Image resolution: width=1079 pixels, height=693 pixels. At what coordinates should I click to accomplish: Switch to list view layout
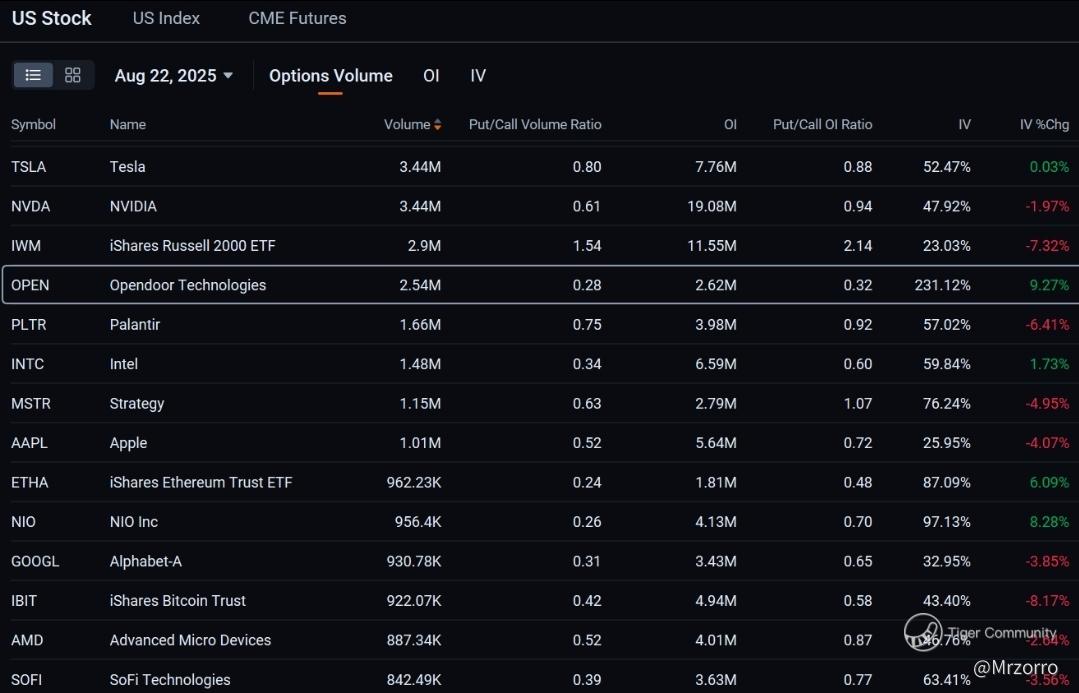[33, 75]
